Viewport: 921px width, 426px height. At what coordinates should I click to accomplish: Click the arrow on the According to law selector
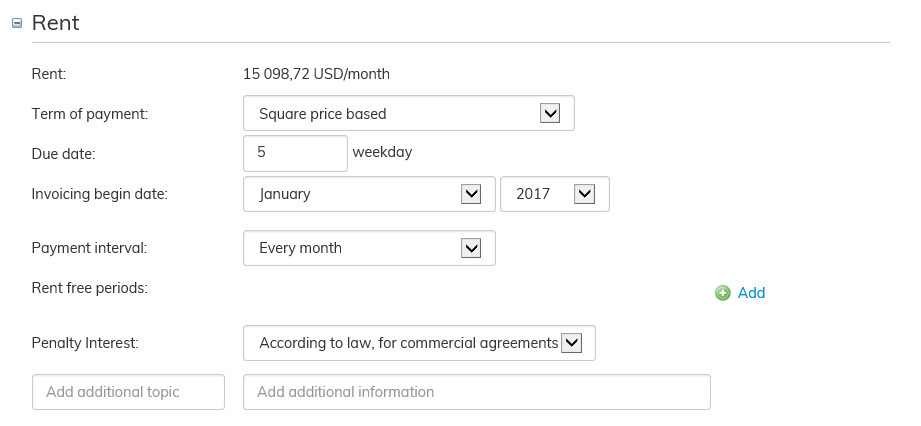click(571, 343)
